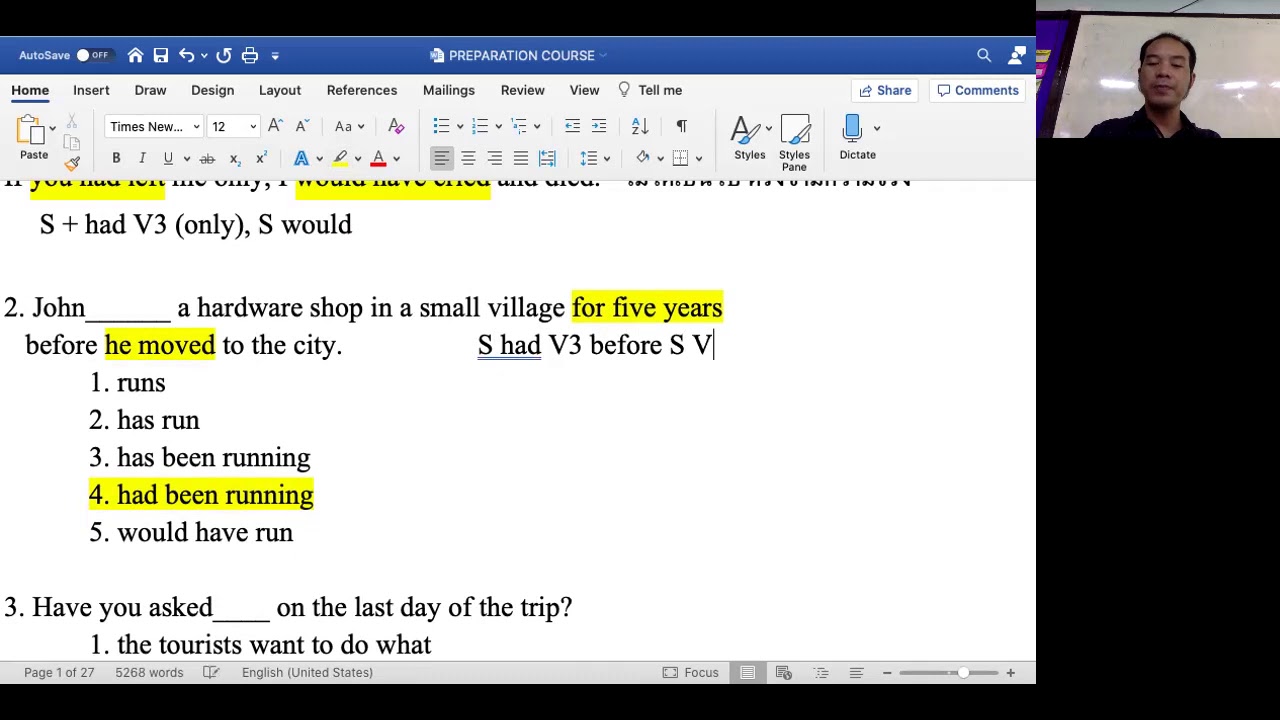Toggle Underline formatting
The image size is (1280, 720).
[168, 159]
